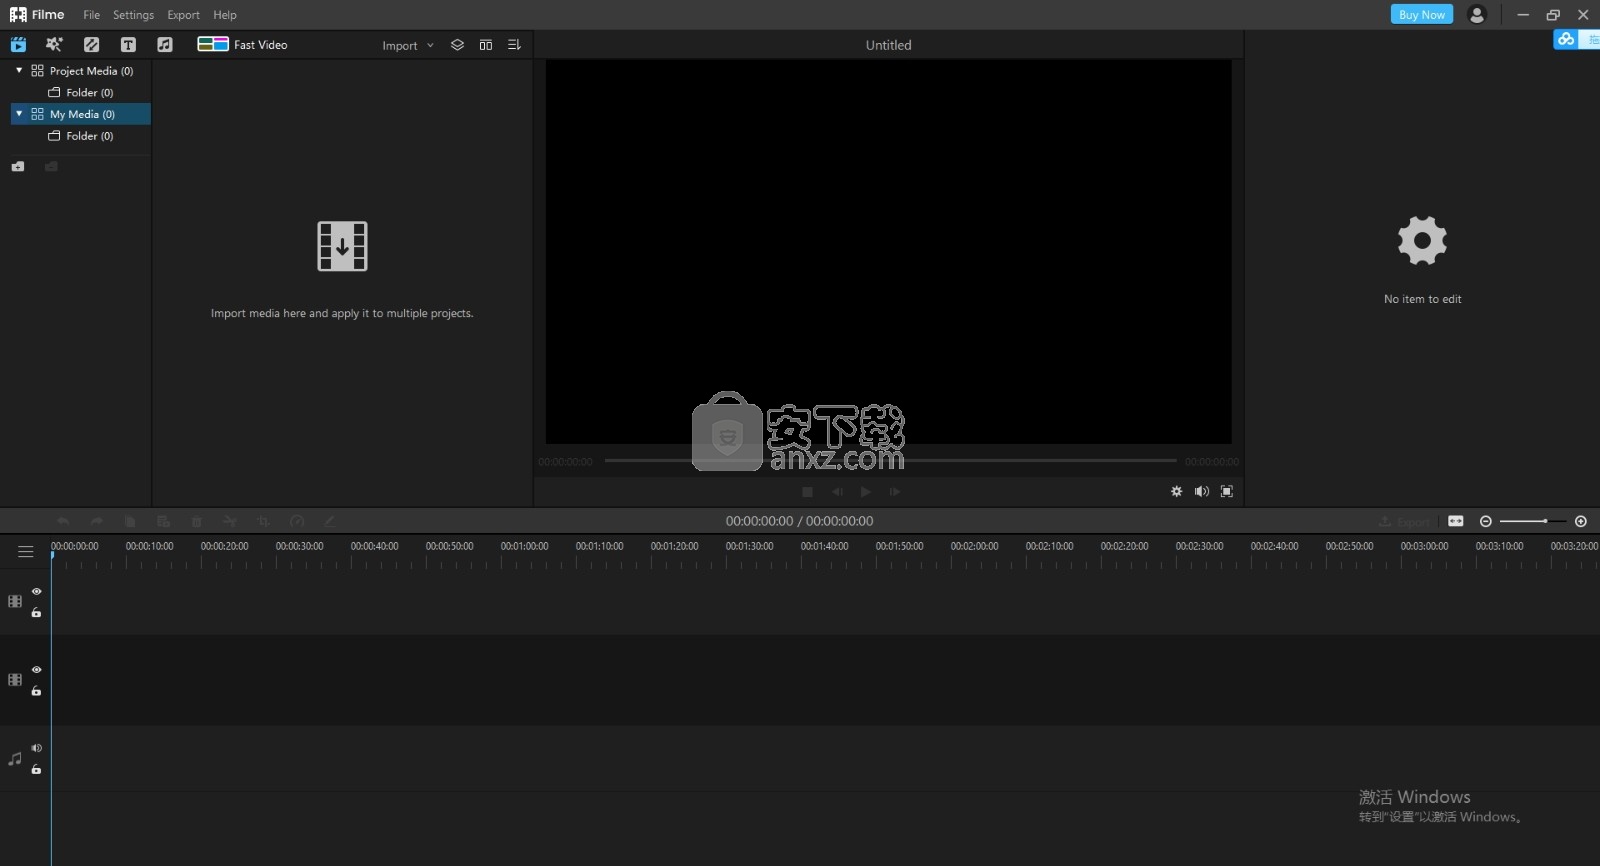Screen dimensions: 1600x866
Task: Click the Undo arrow in timeline toolbar
Action: pos(63,521)
